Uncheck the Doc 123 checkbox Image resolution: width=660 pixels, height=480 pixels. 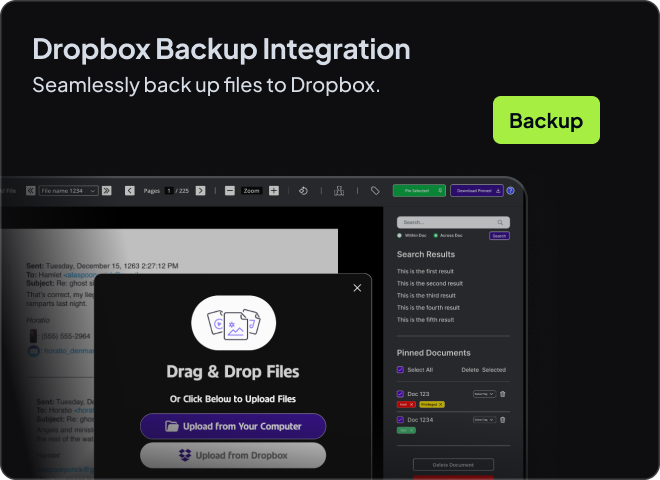tap(400, 393)
